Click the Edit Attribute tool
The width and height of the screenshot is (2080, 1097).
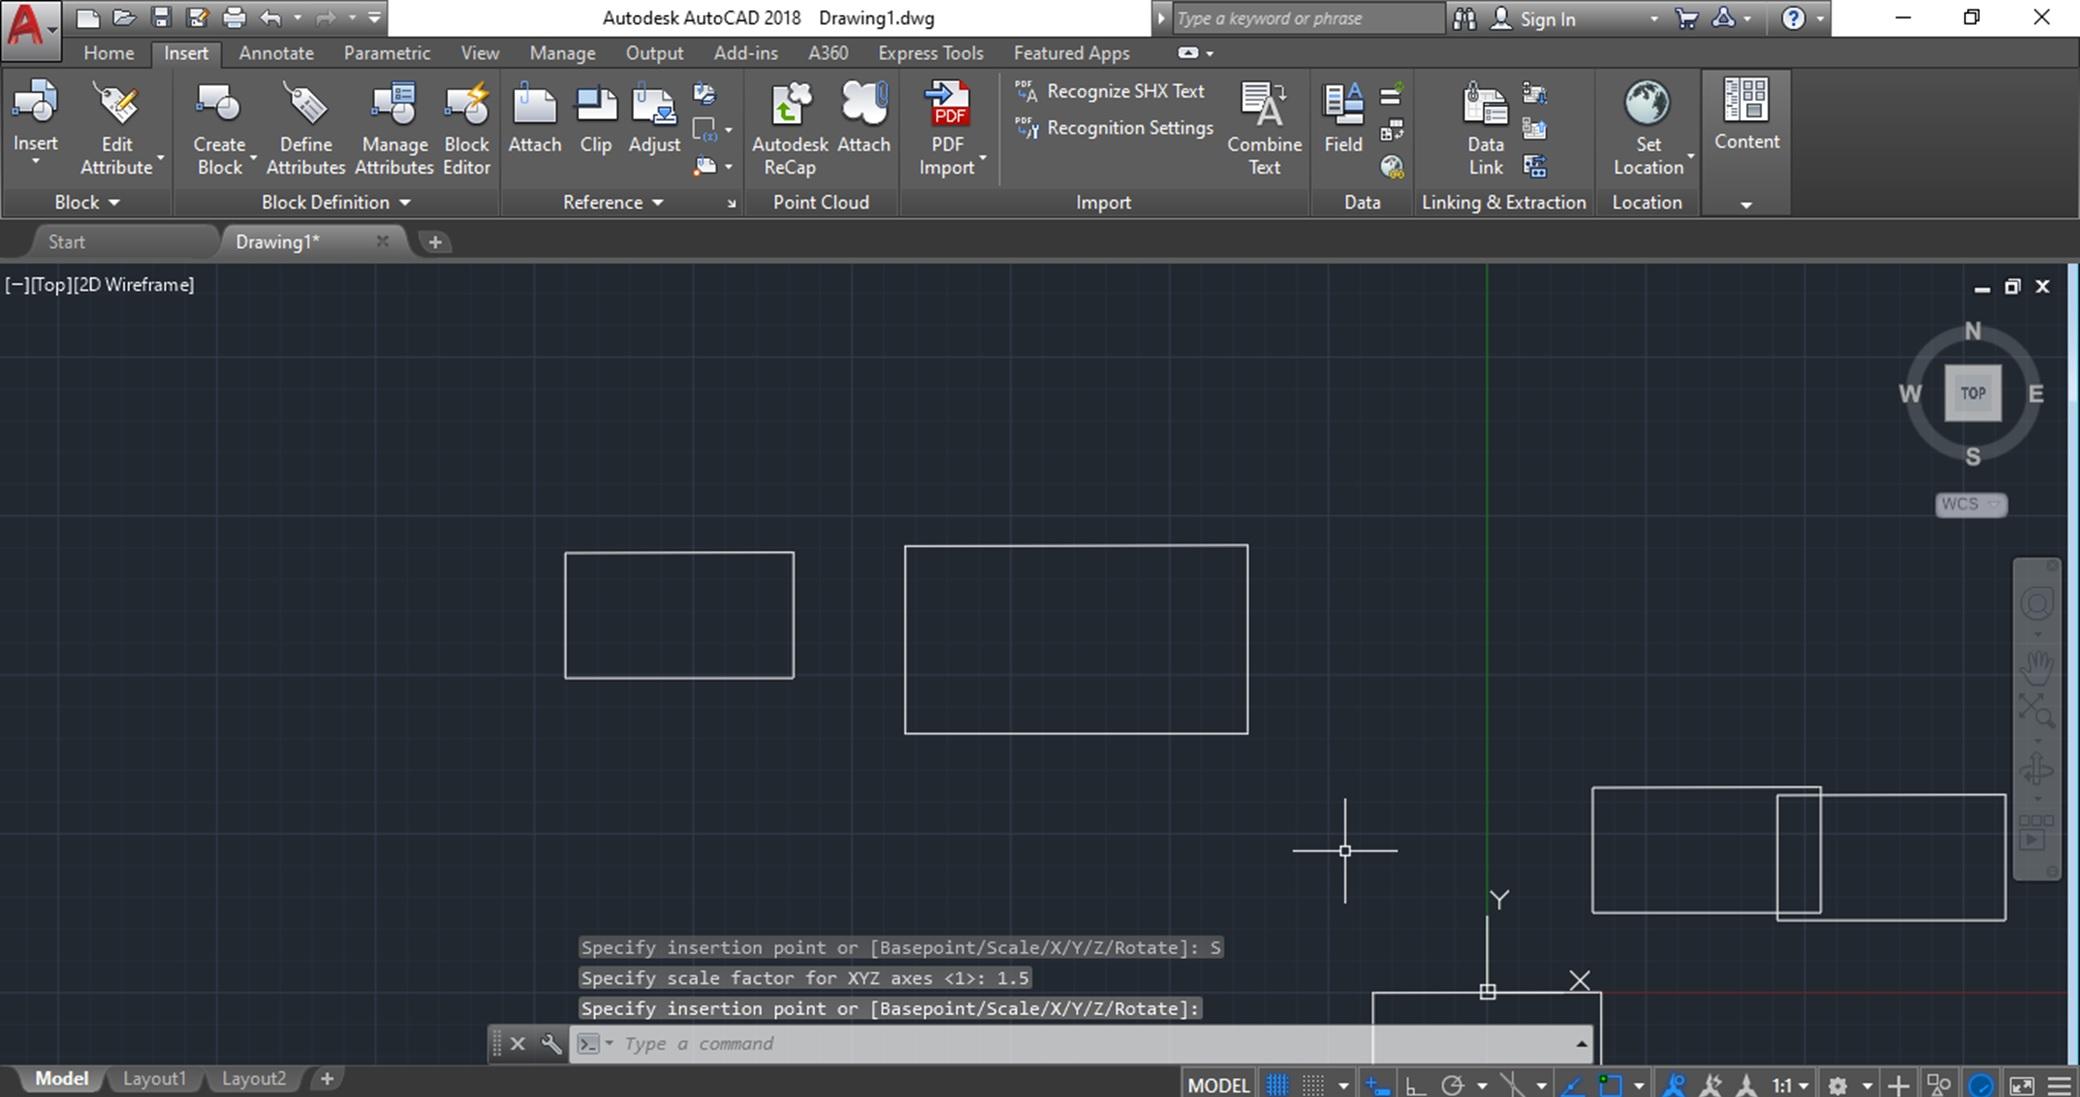coord(117,128)
